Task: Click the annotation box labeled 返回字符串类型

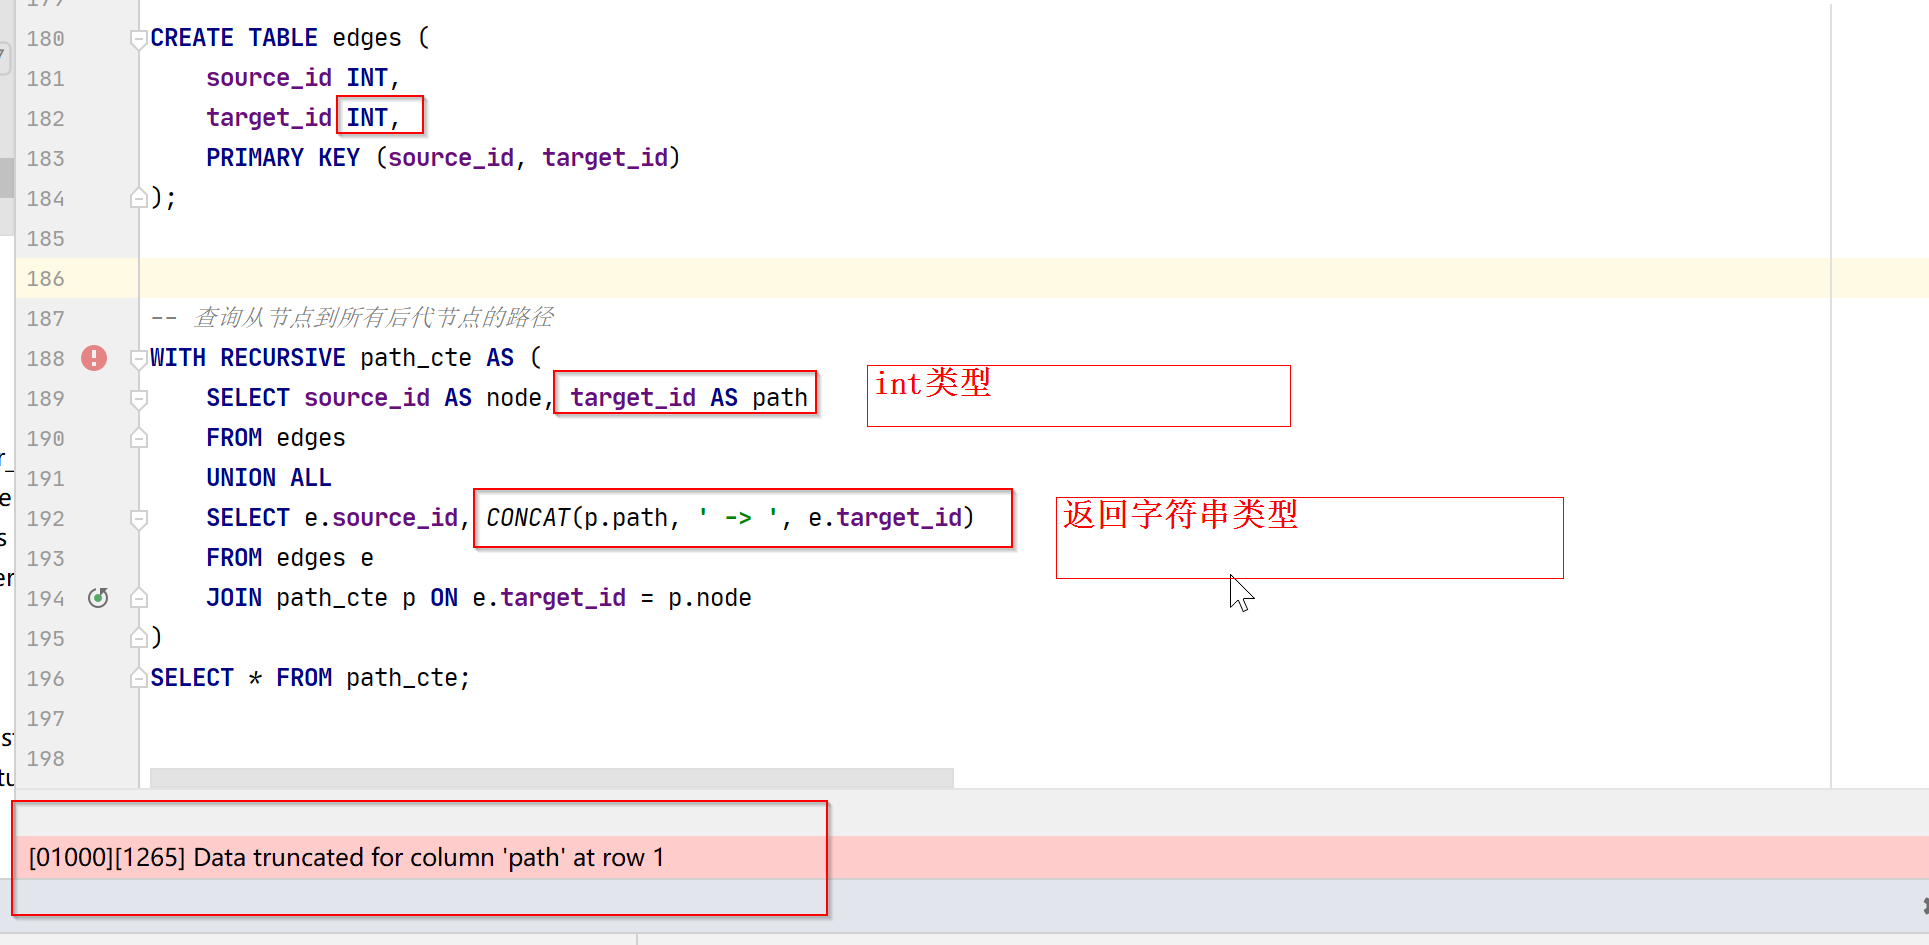Action: (1308, 537)
